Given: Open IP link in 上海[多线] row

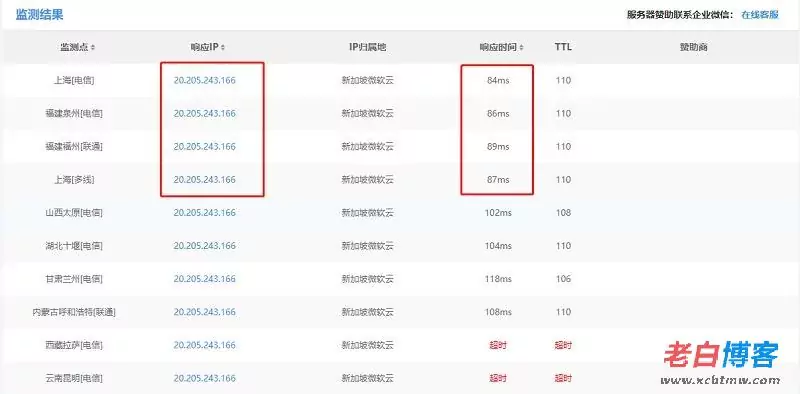Looking at the screenshot, I should (x=205, y=180).
